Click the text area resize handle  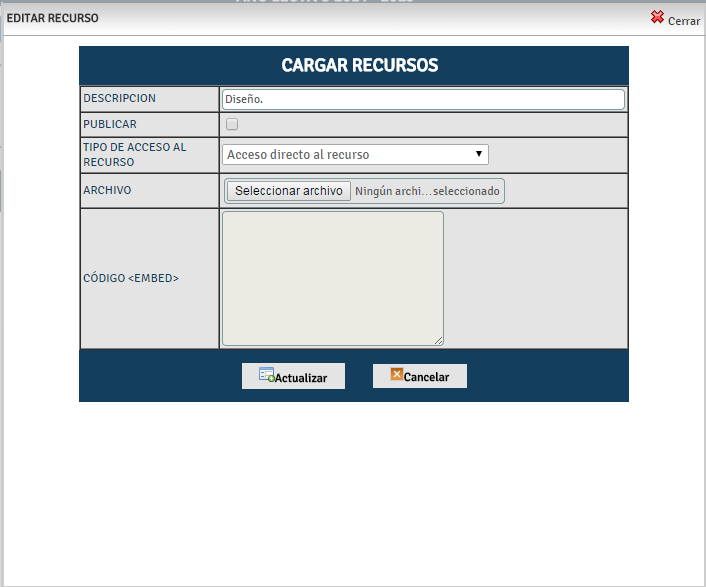[439, 341]
